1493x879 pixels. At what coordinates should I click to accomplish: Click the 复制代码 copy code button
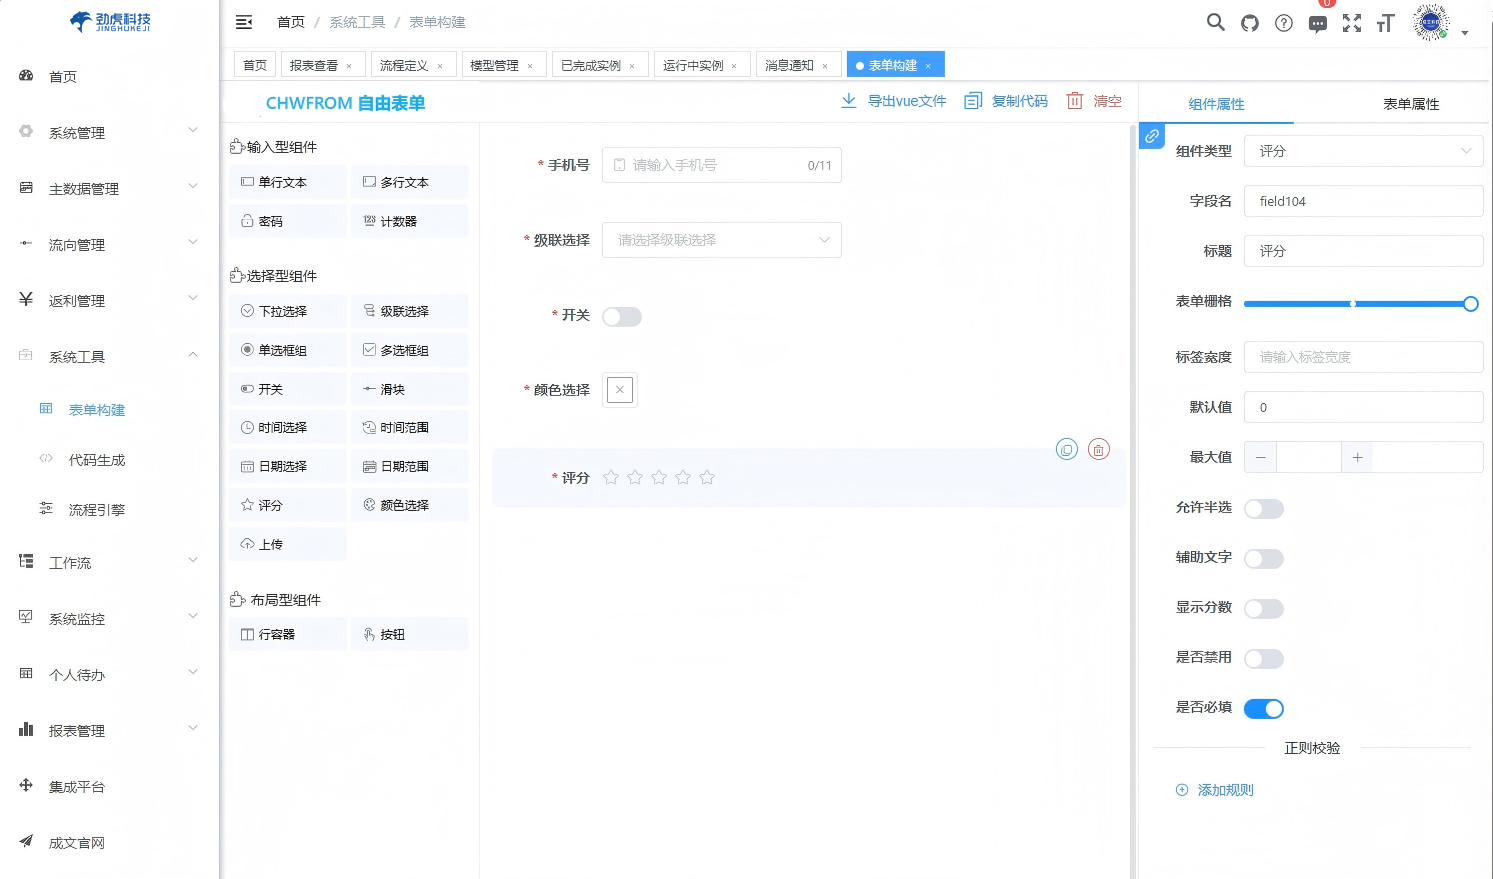tap(1004, 100)
